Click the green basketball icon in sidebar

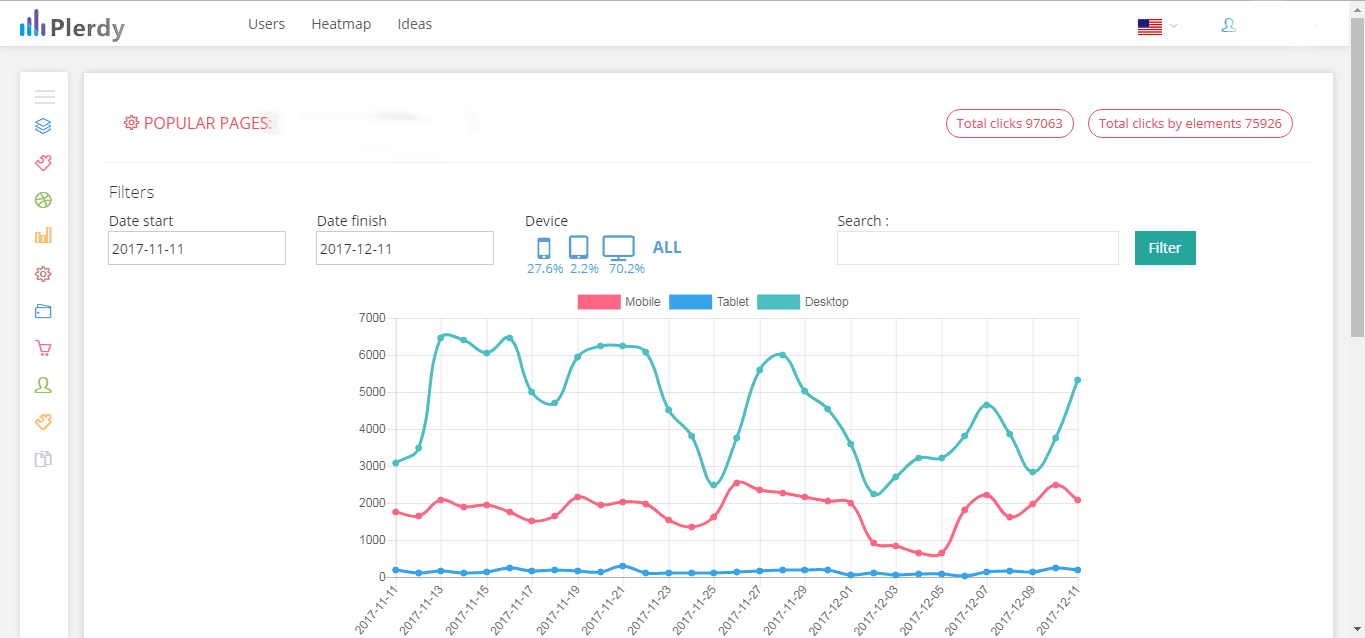[x=43, y=200]
